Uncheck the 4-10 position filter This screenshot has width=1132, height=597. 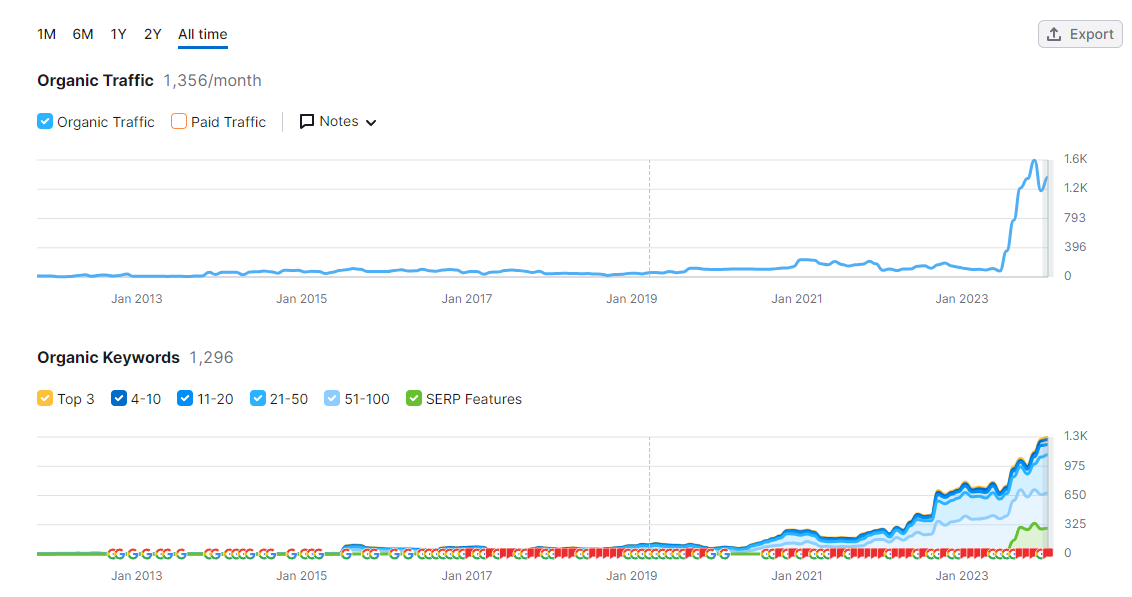pos(117,398)
